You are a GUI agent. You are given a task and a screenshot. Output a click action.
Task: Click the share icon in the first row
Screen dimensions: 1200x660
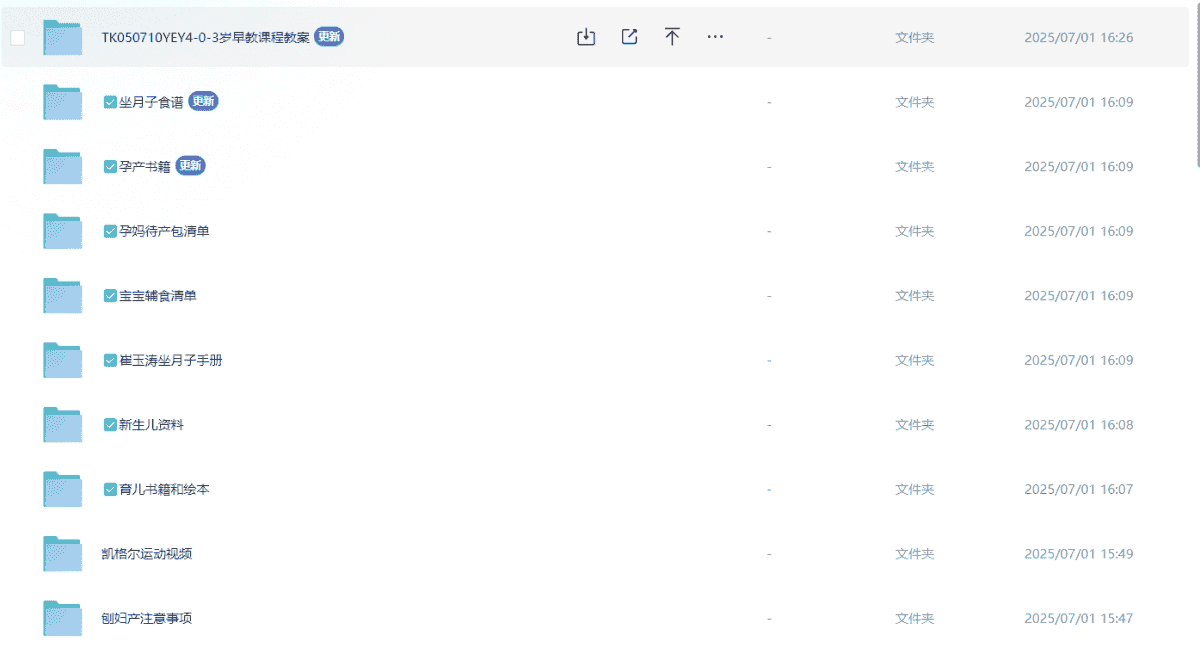[629, 37]
